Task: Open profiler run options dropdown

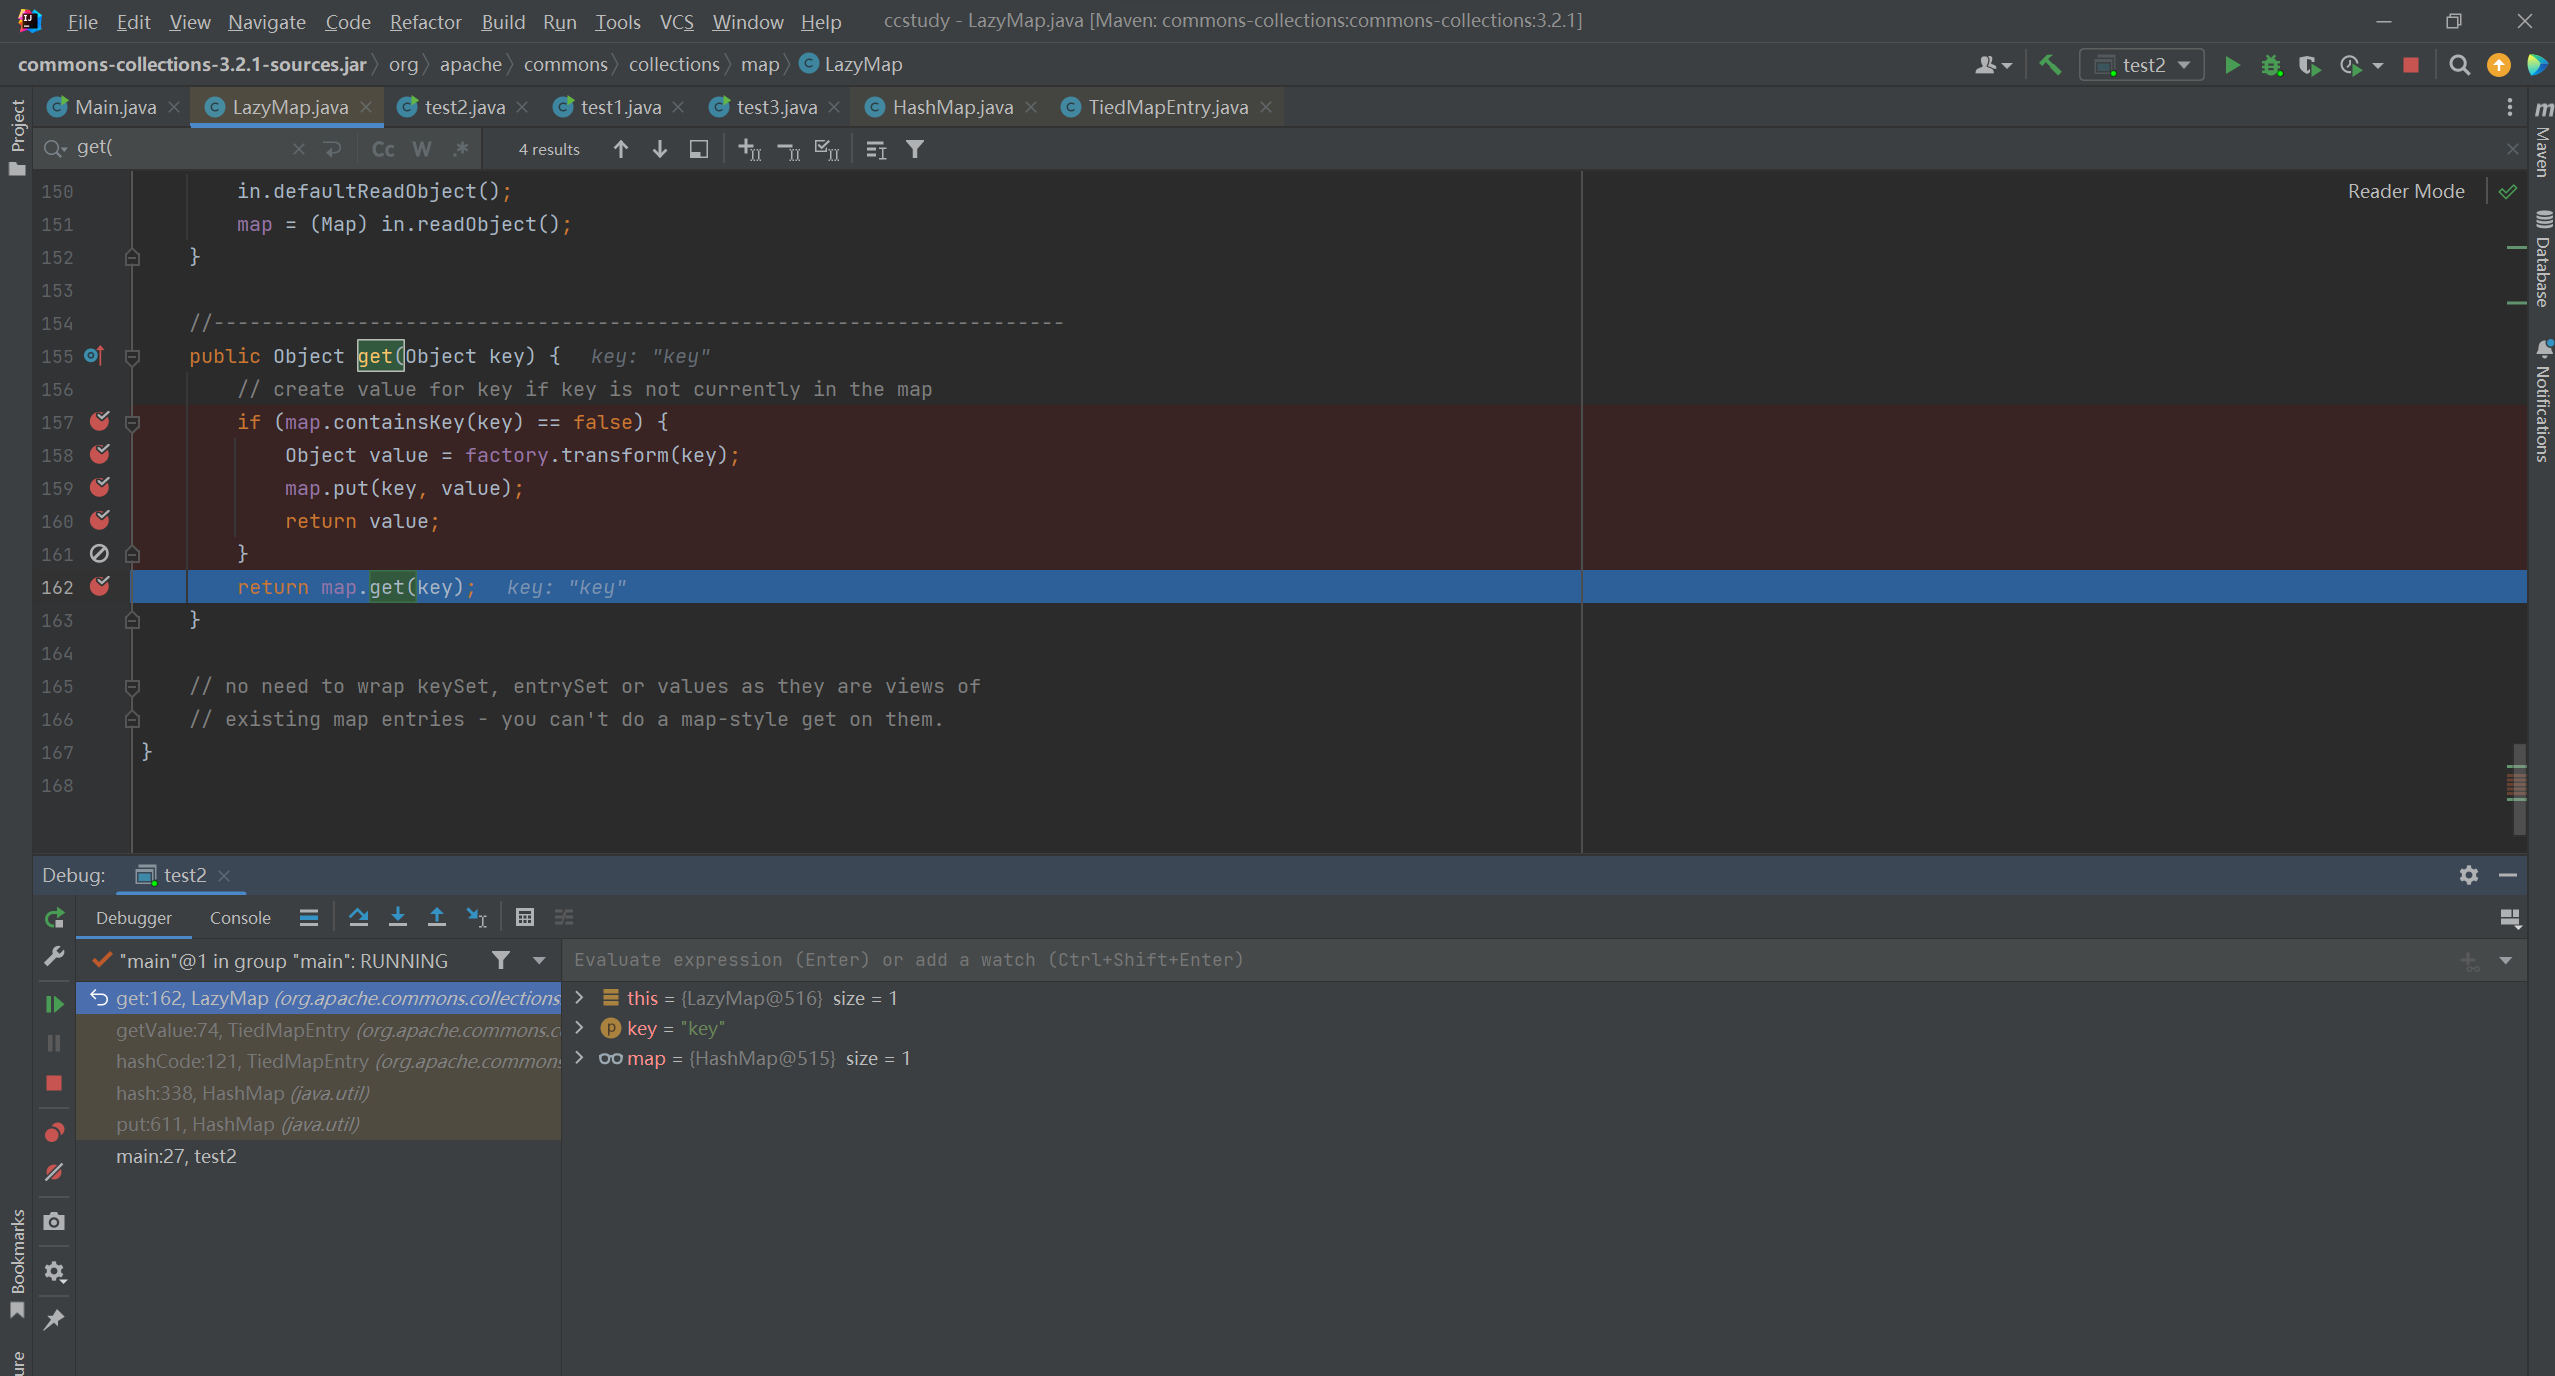Action: click(x=2378, y=66)
